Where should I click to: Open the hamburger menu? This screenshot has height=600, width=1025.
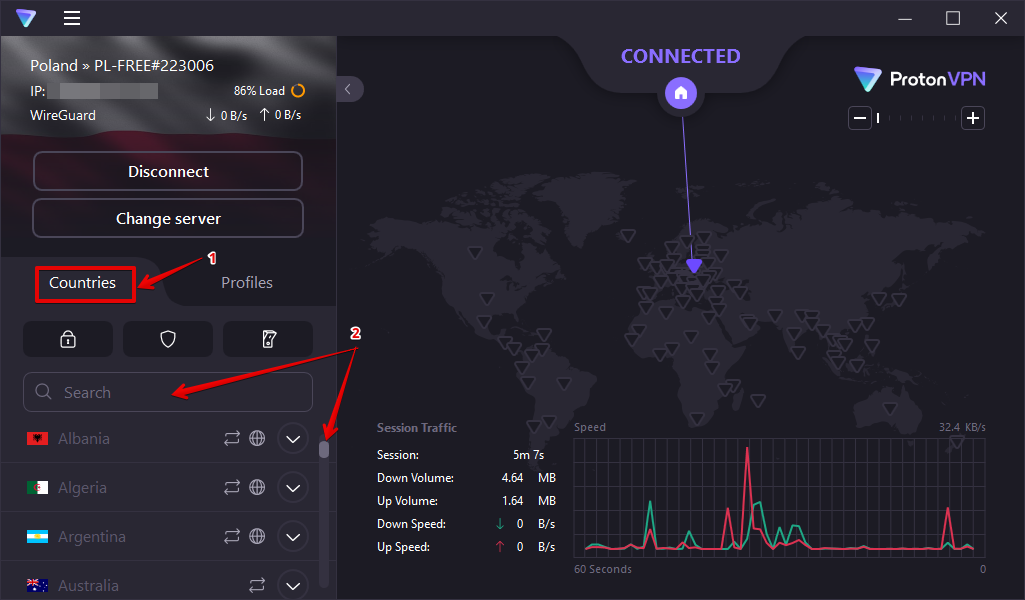[x=71, y=18]
